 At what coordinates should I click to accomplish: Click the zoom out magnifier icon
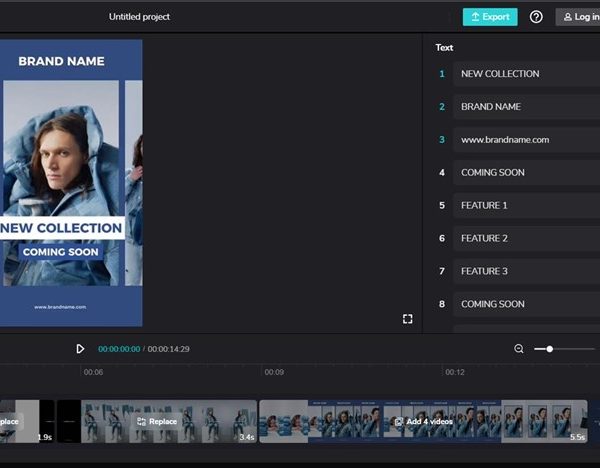point(519,349)
